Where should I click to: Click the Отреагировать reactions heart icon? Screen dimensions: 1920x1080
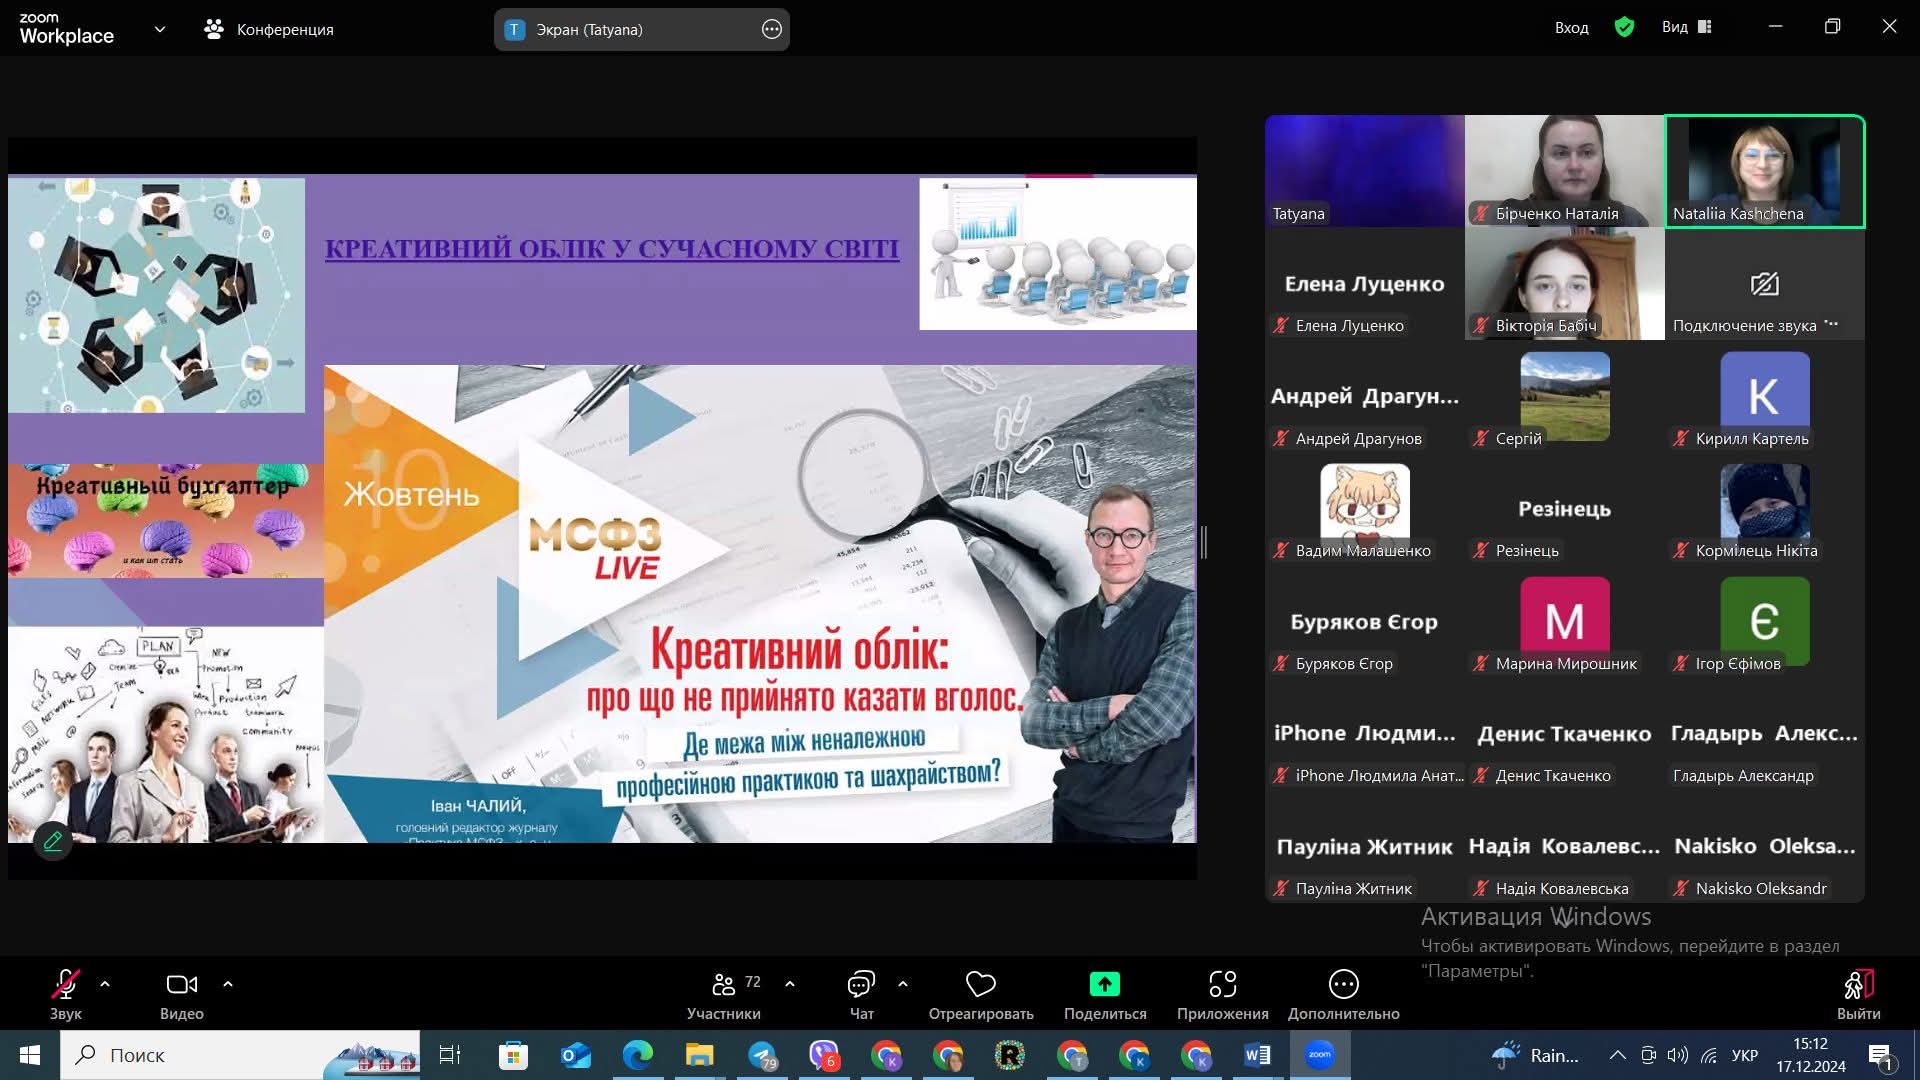coord(980,985)
